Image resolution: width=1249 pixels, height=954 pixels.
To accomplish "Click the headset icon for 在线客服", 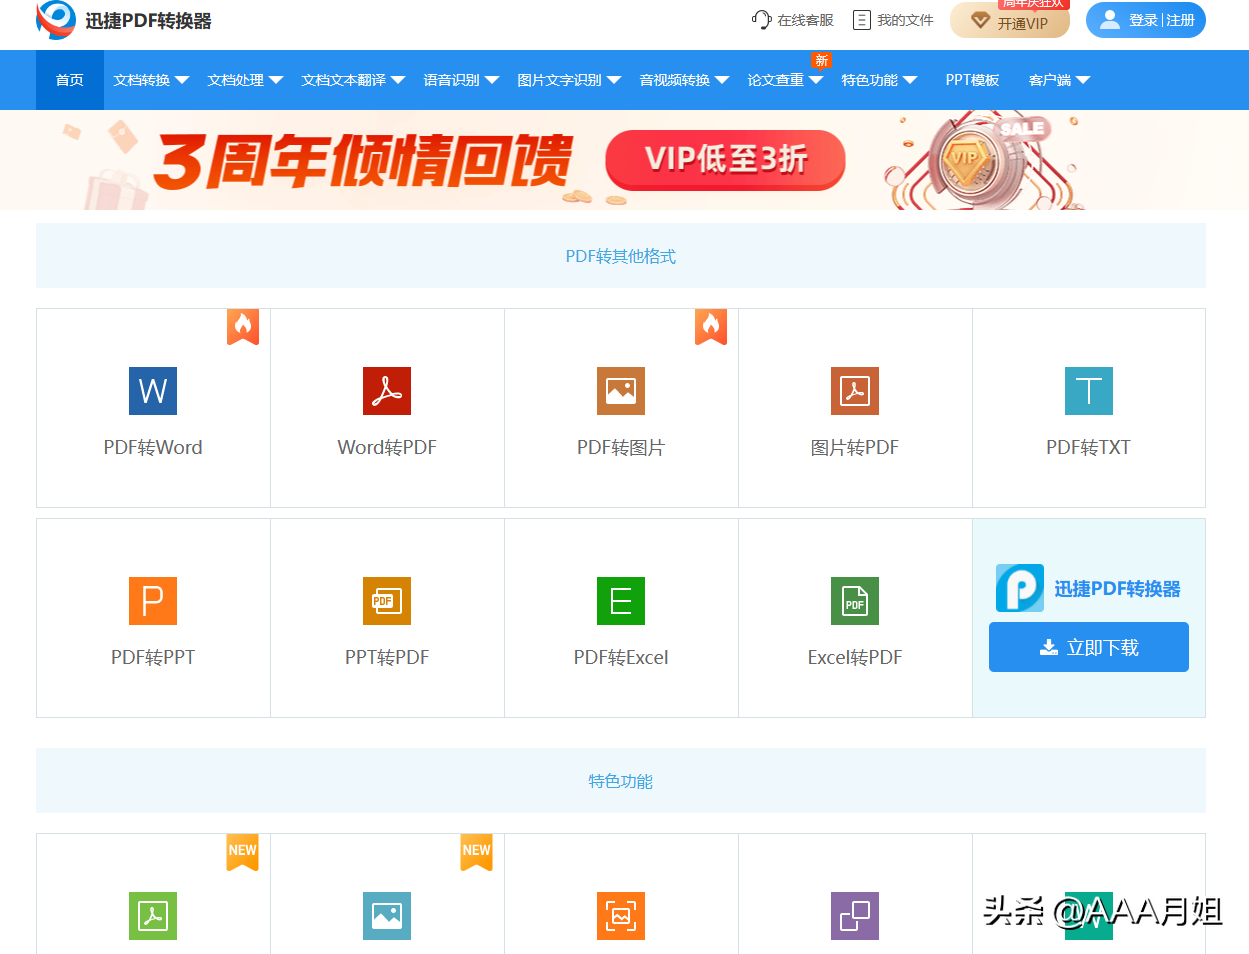I will 762,20.
